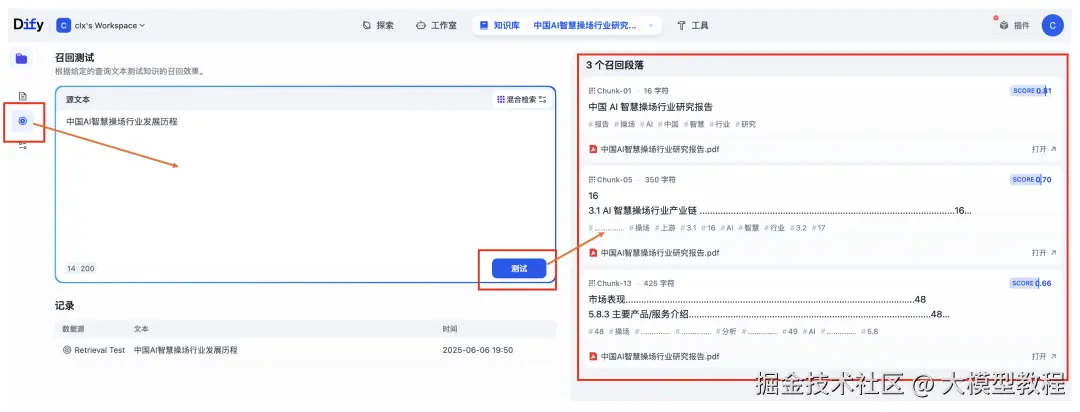The image size is (1080, 412).
Task: Click 打开 in the Chunk-13 card
Action: 1043,356
